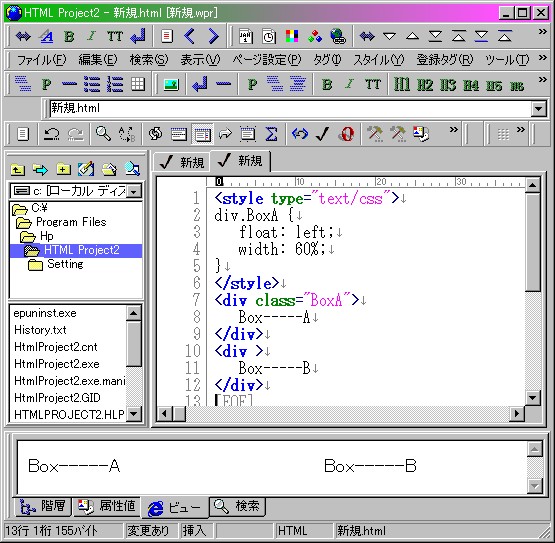
Task: Click the TT teletype icon in top toolbar
Action: (x=115, y=36)
